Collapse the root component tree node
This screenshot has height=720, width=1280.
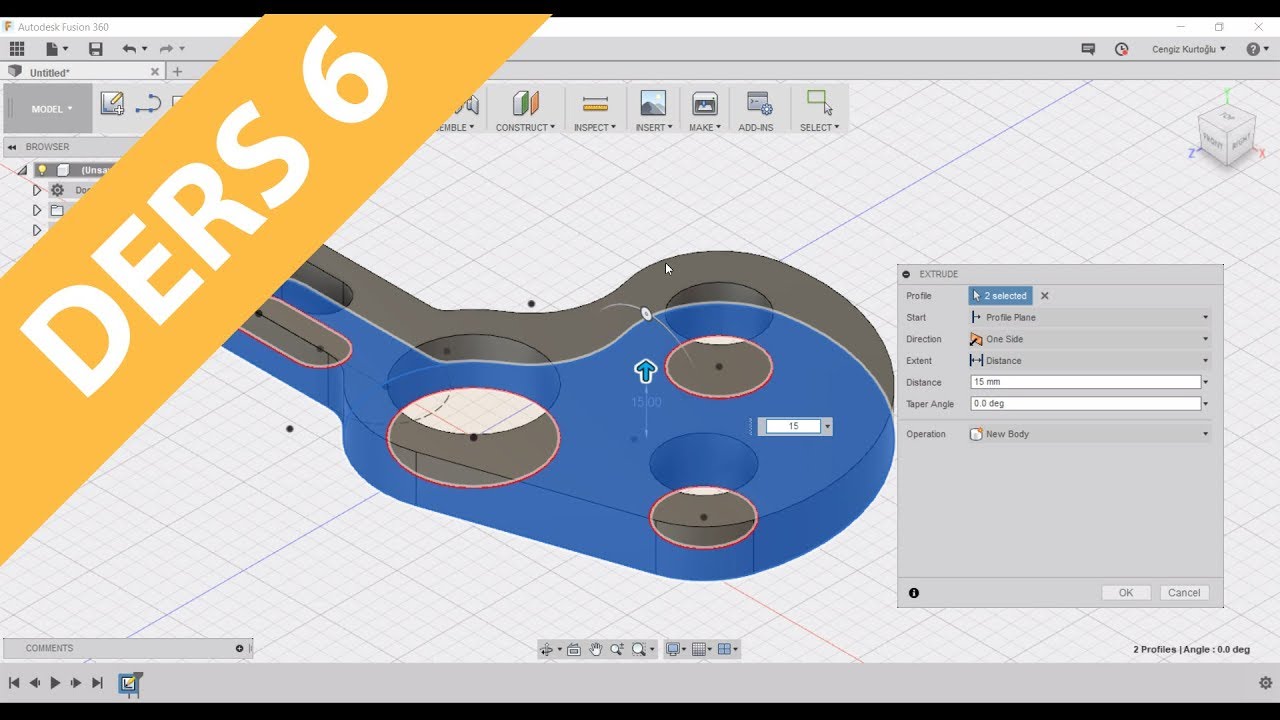pos(22,170)
